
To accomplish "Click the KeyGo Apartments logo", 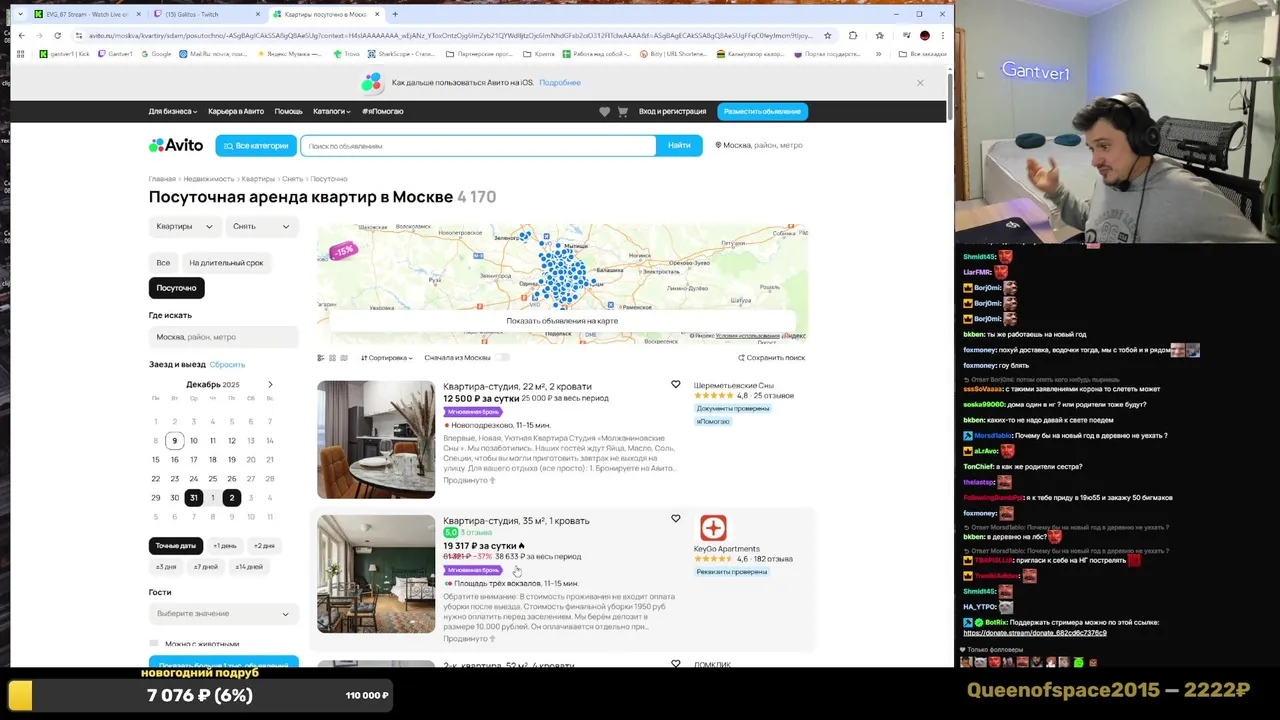I will click(713, 527).
